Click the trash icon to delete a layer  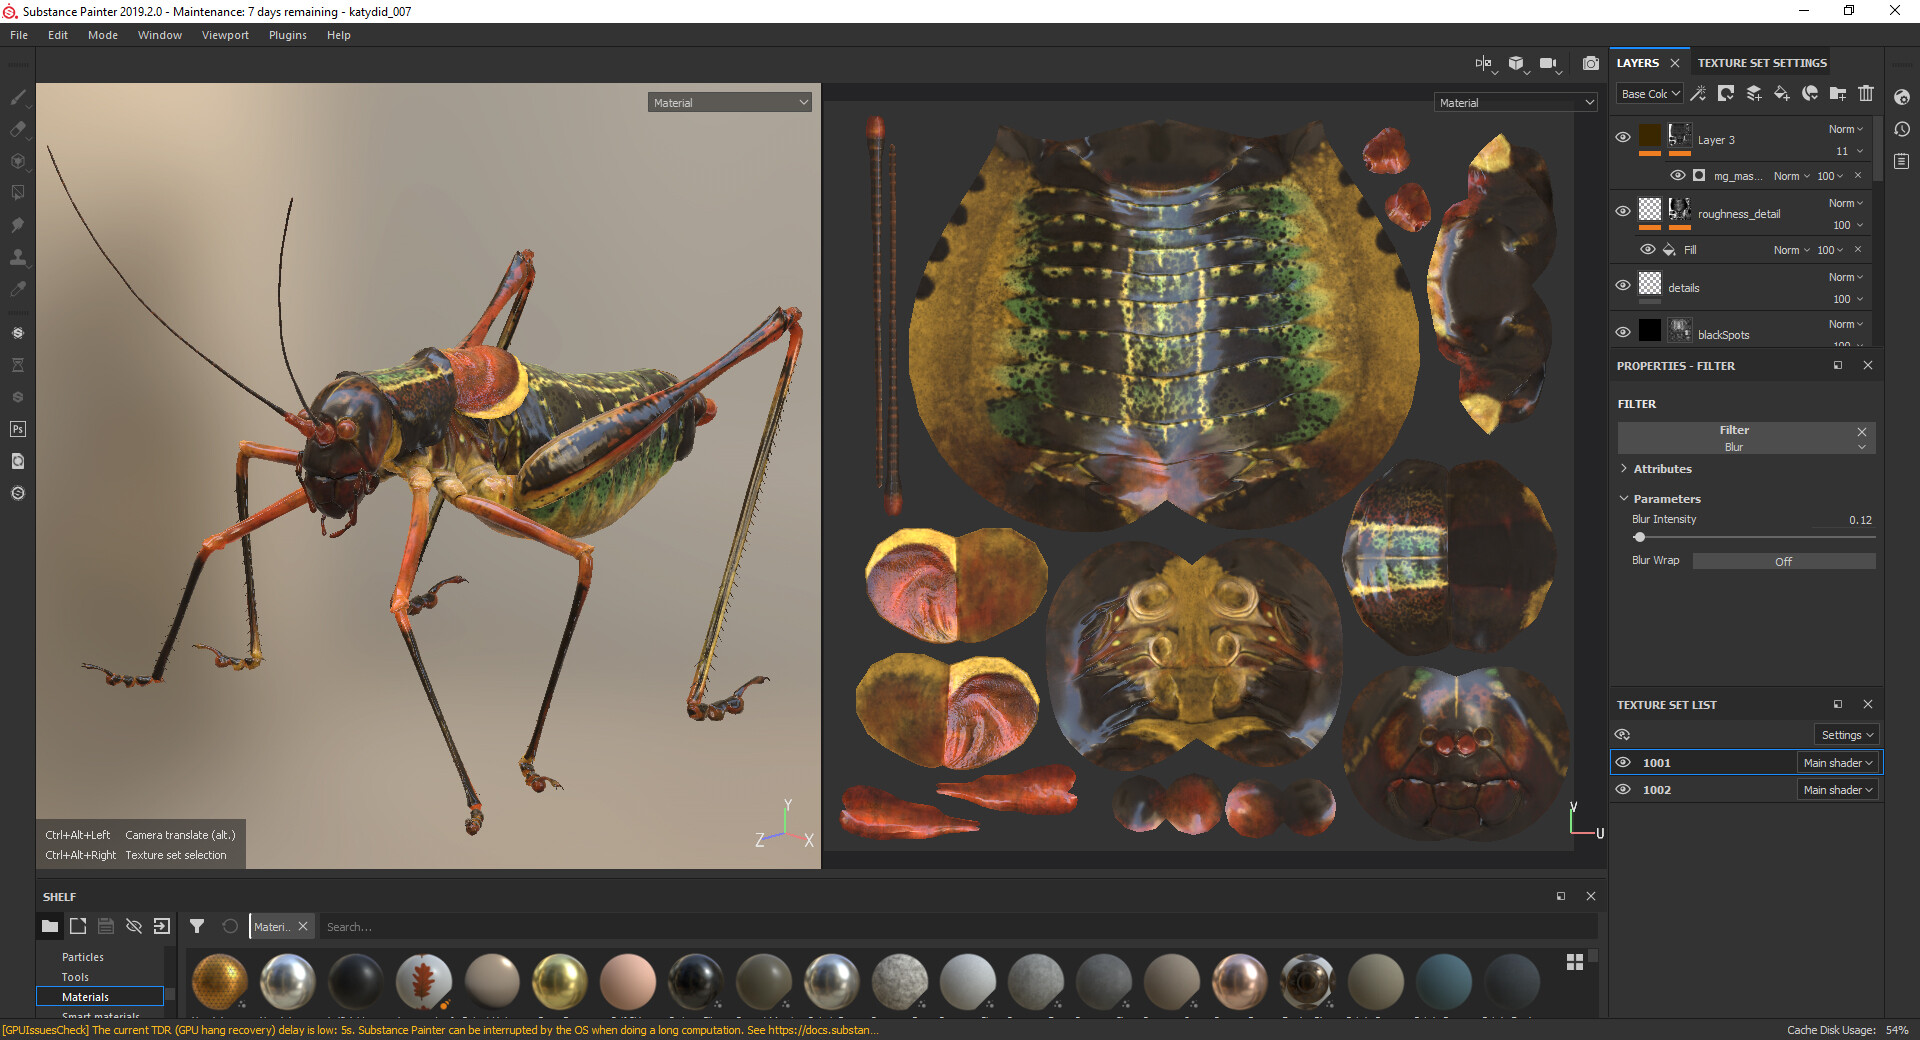point(1865,93)
